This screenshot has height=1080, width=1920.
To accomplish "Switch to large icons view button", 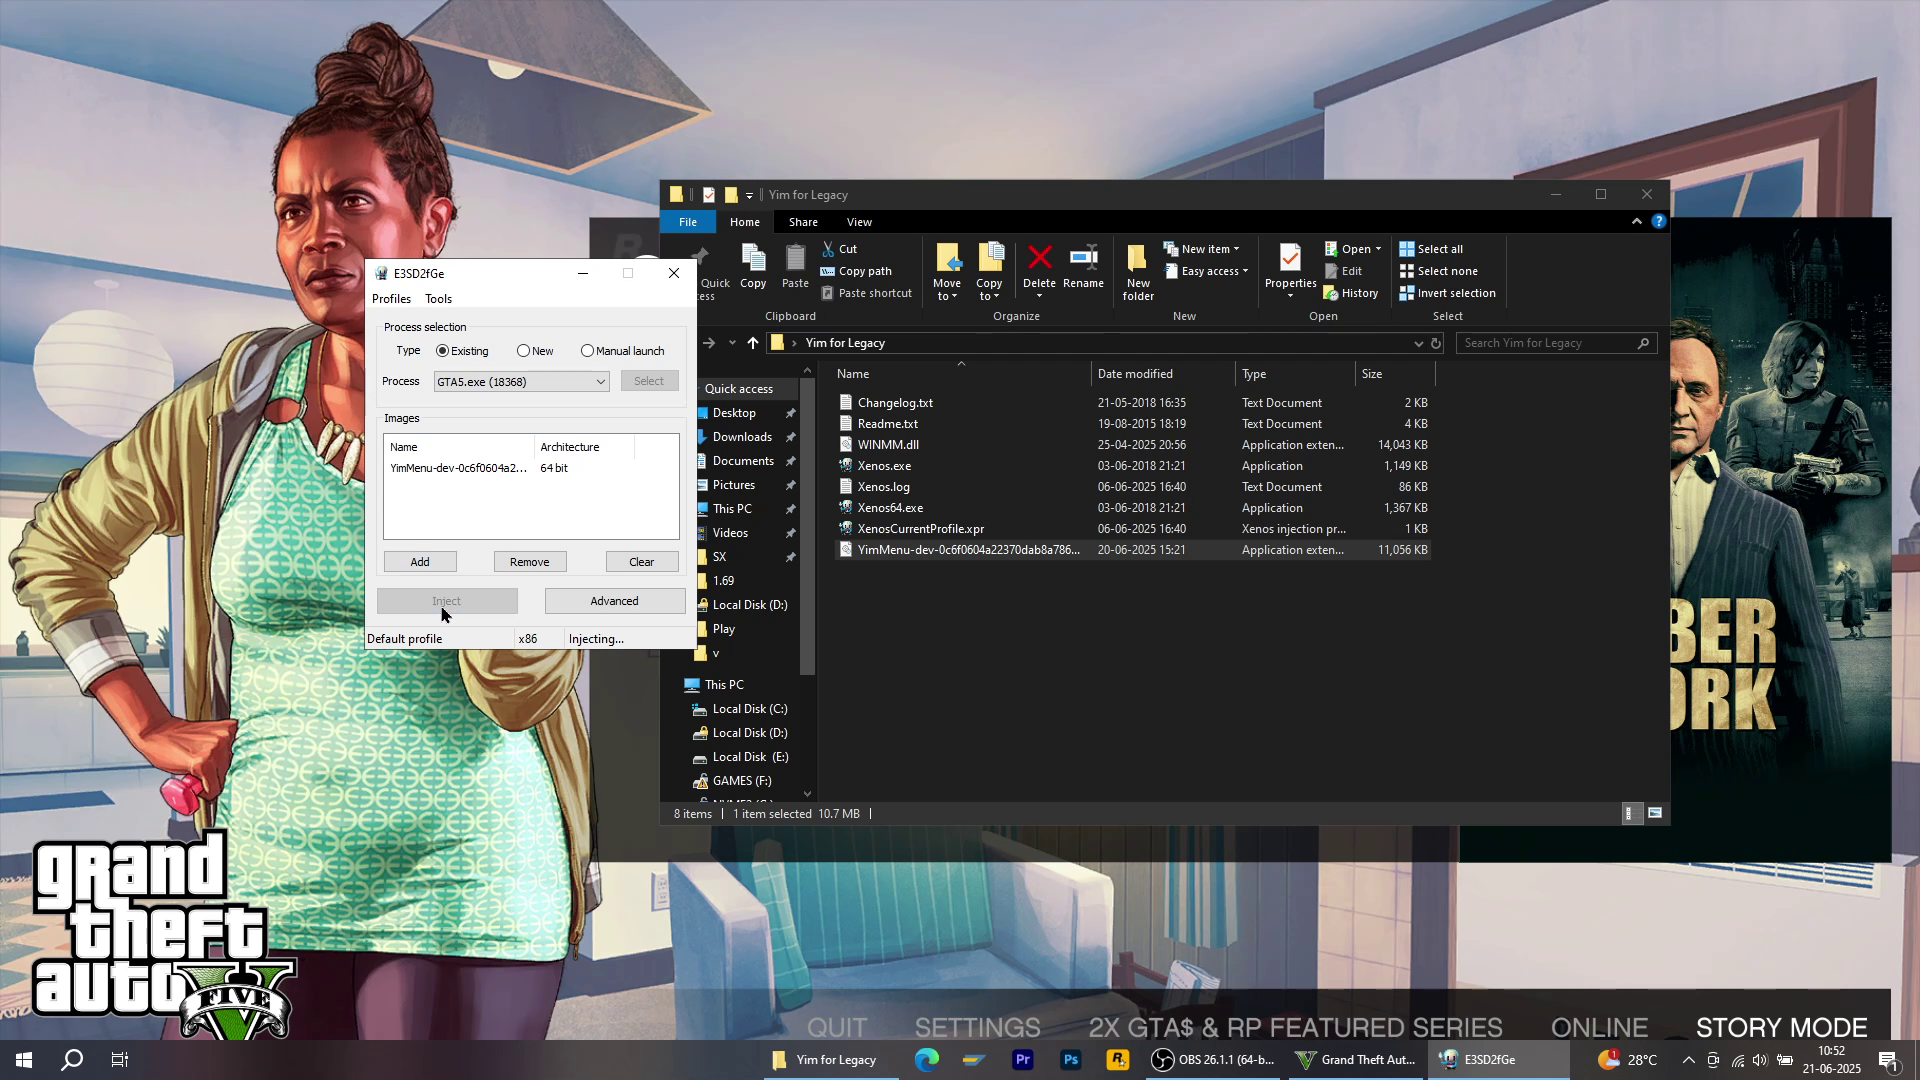I will [x=1655, y=814].
